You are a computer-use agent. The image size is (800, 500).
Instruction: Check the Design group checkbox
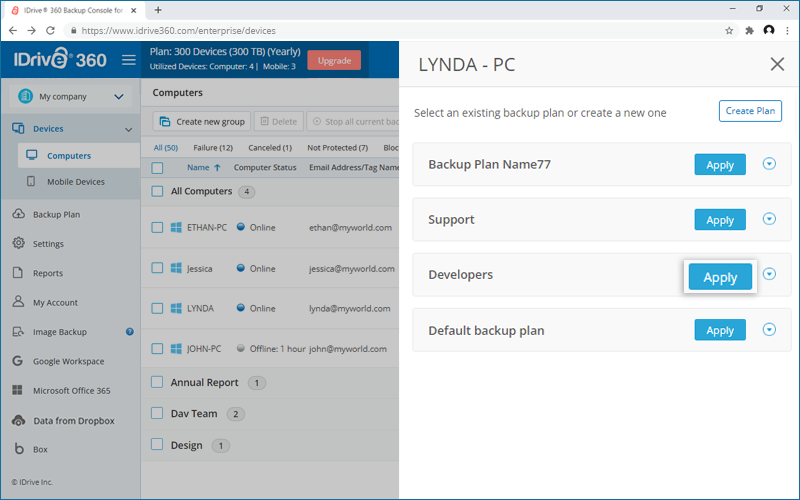[157, 444]
